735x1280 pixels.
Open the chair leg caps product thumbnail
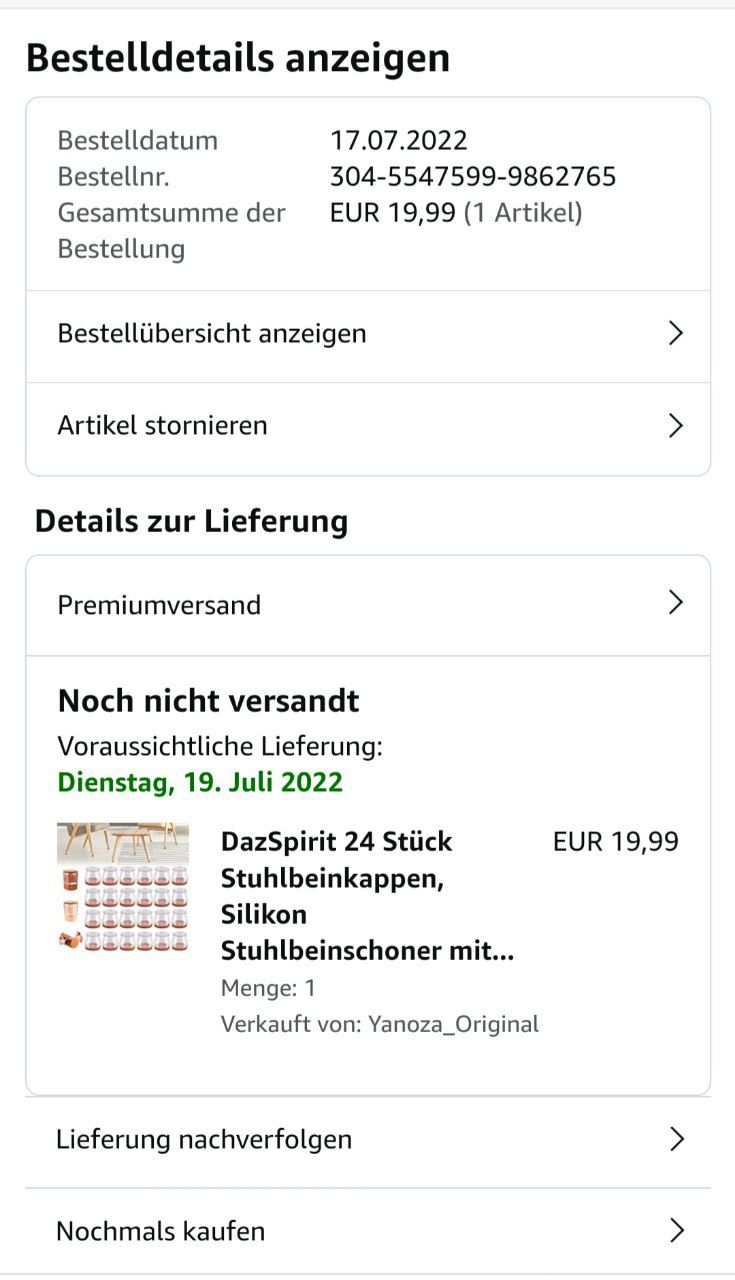point(123,887)
